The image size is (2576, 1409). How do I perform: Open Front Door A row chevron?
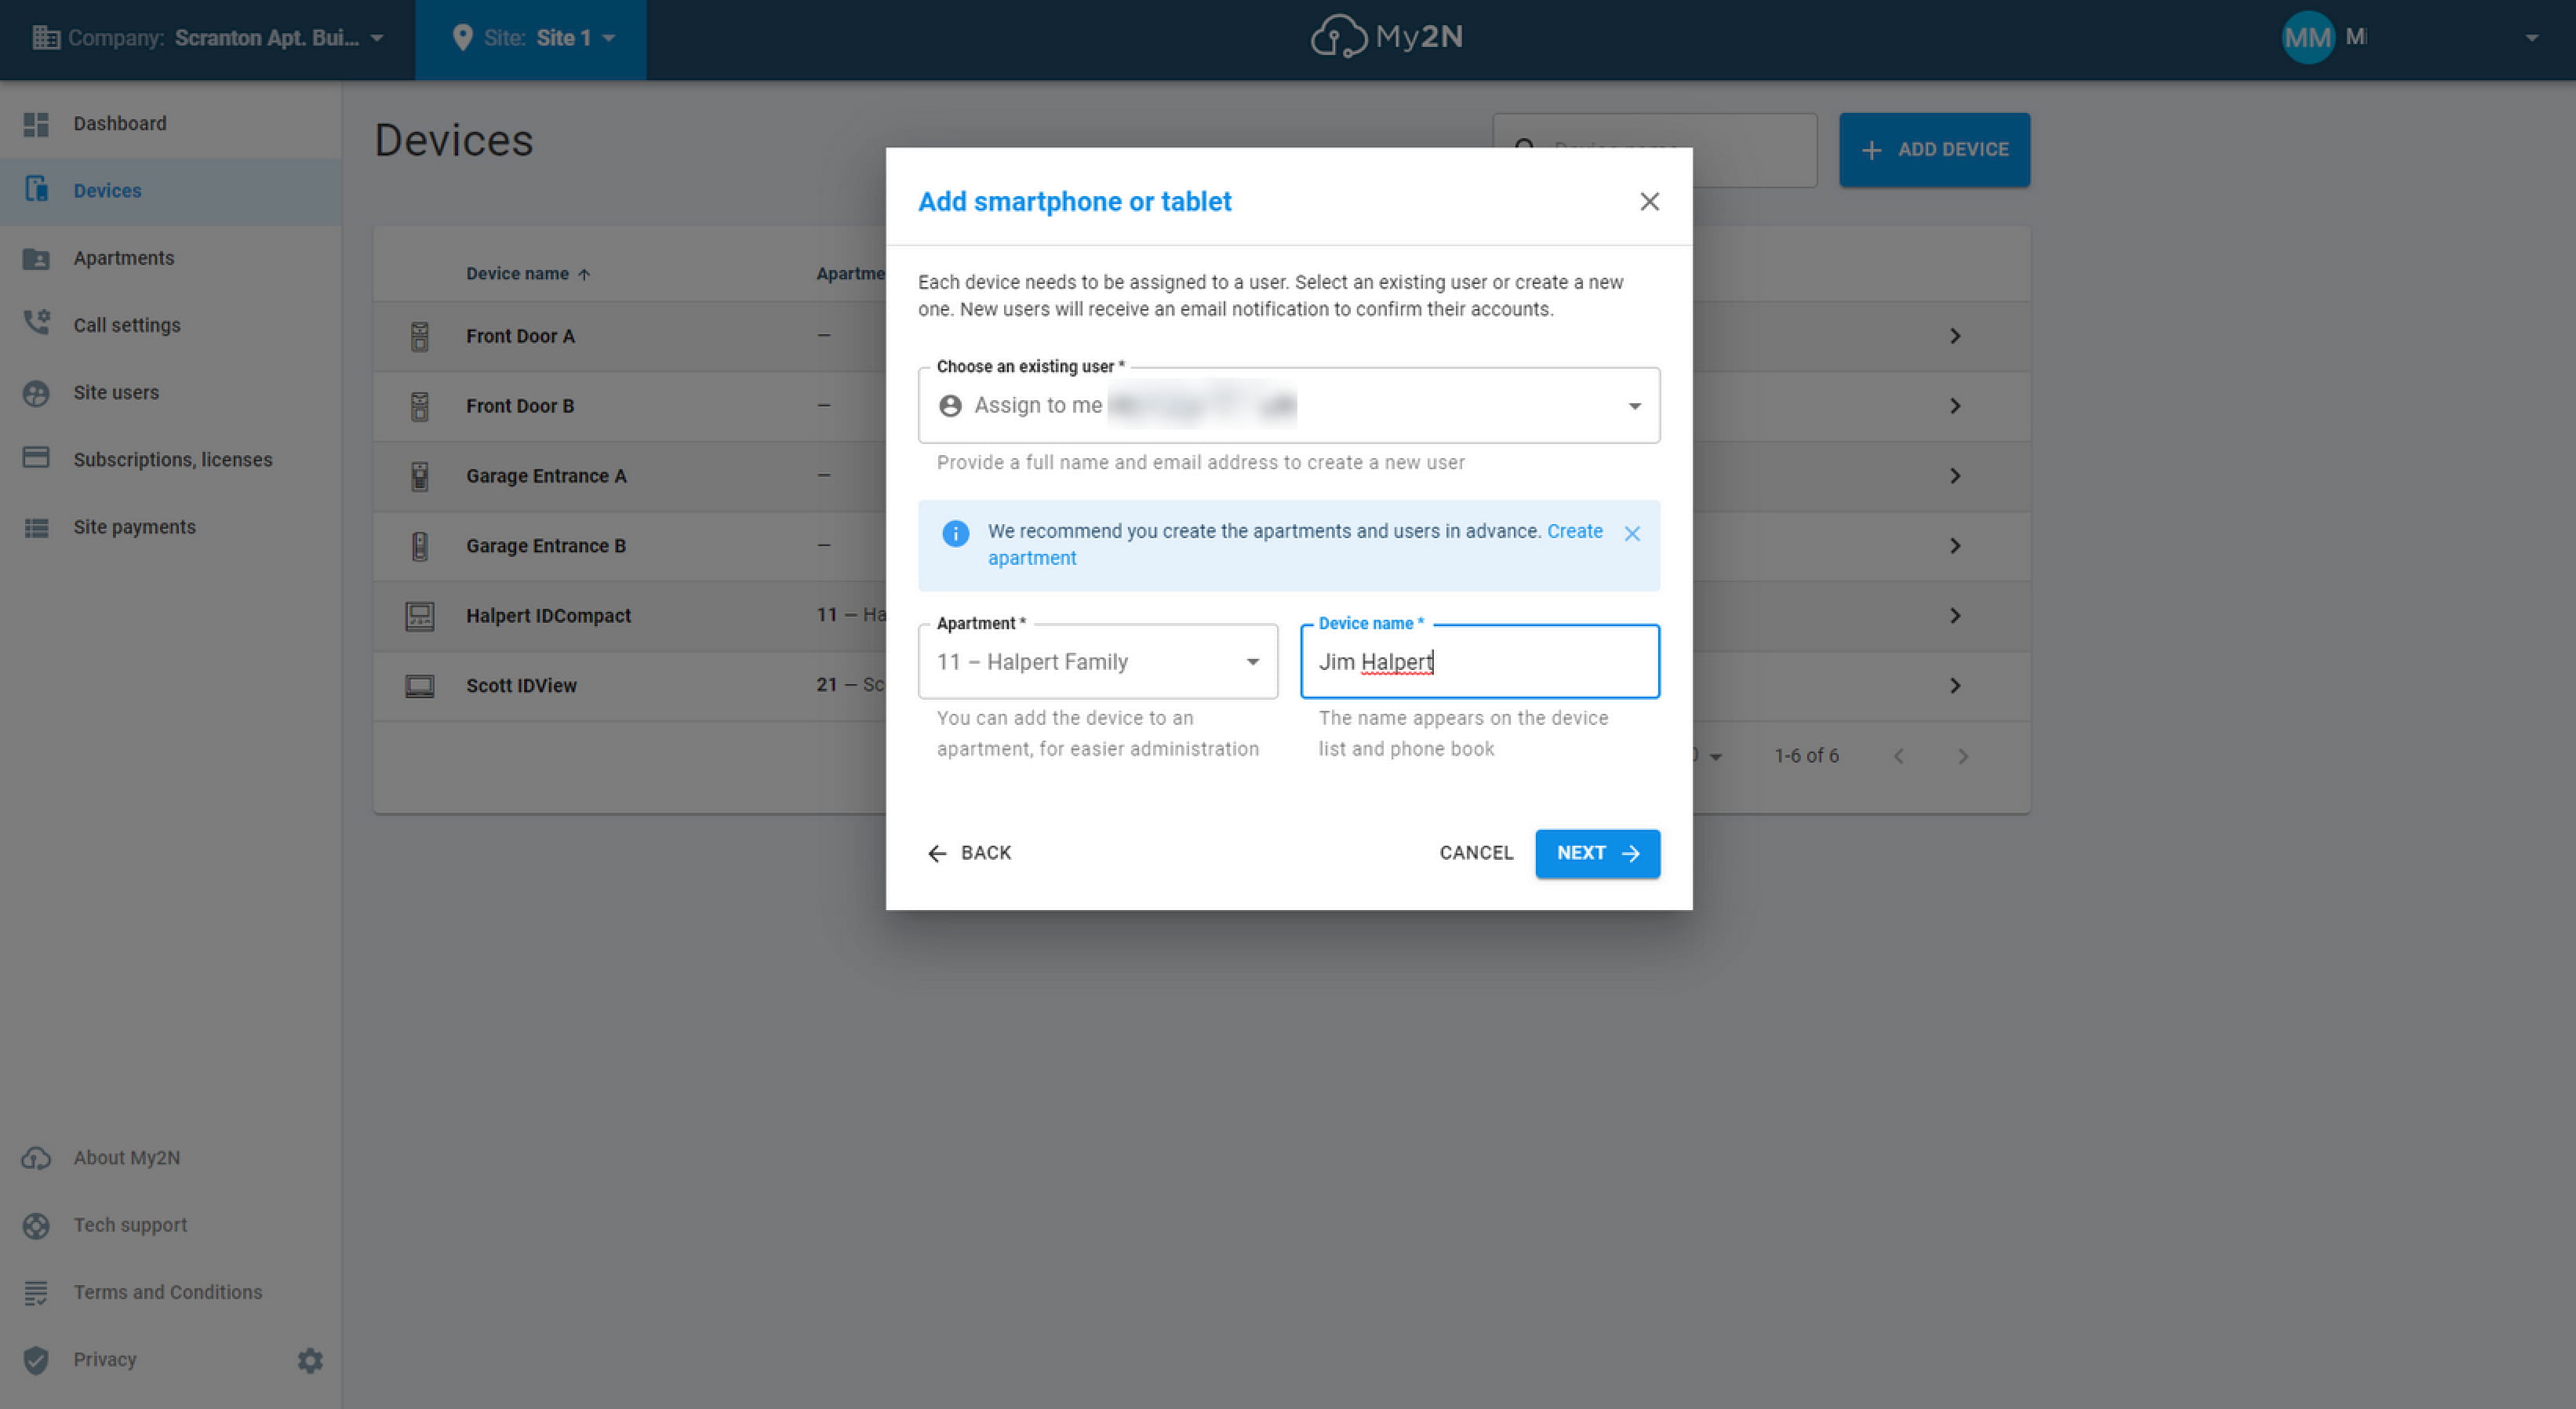(1955, 336)
